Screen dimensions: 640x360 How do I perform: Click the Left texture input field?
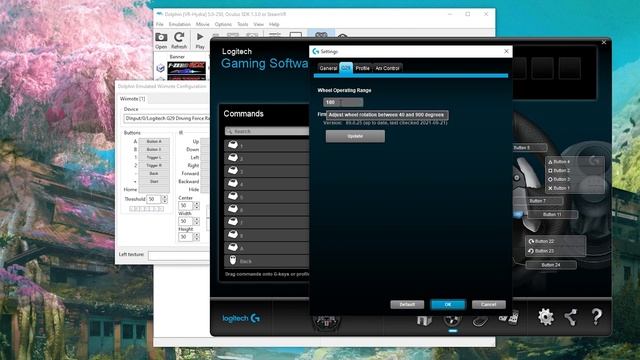[x=179, y=255]
